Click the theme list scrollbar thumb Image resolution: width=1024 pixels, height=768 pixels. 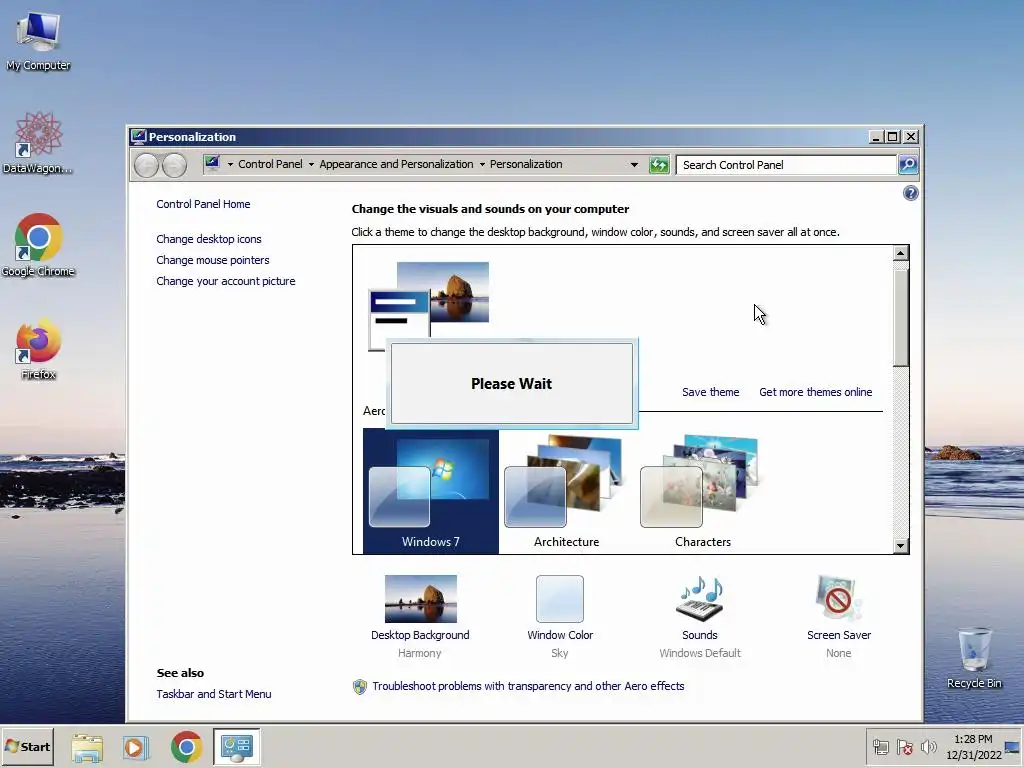click(901, 318)
